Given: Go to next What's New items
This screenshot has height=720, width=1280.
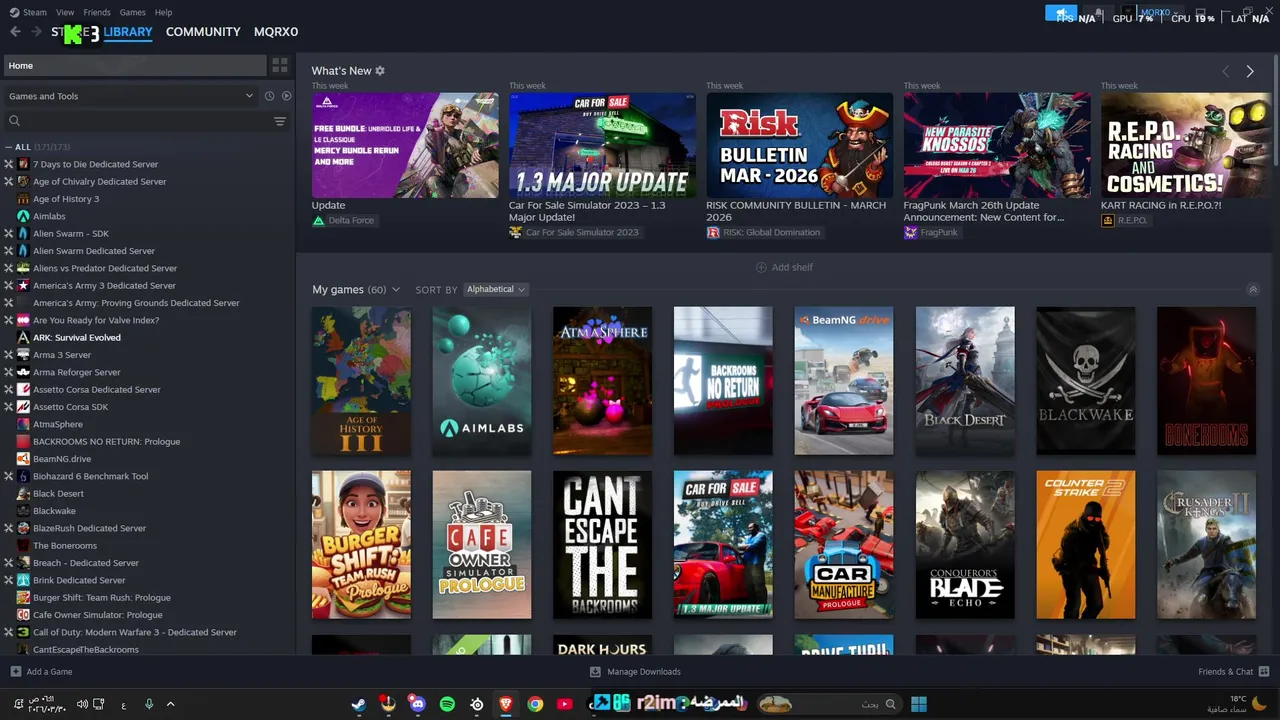Looking at the screenshot, I should pos(1250,71).
